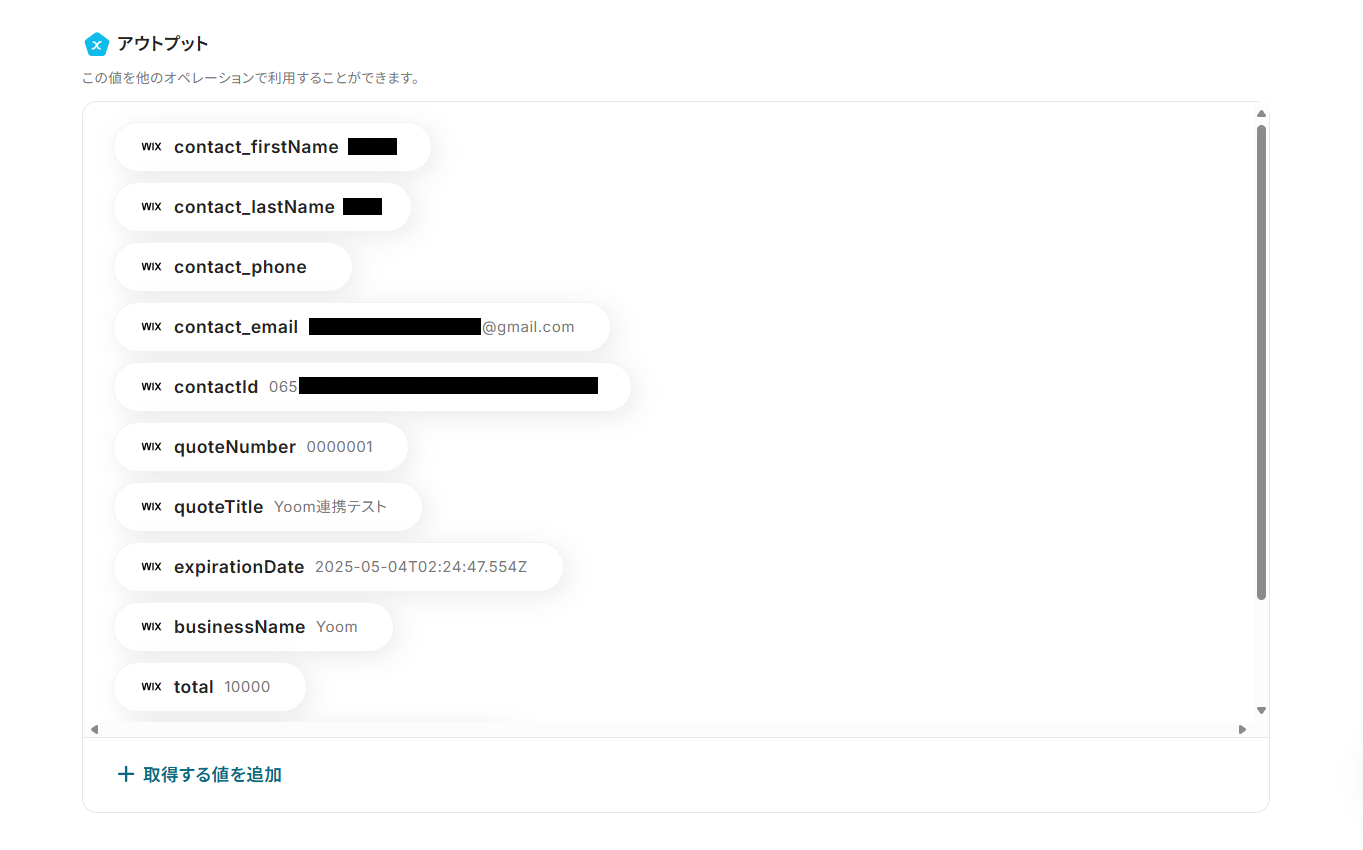Click the horizontal scrollbar right arrow
This screenshot has height=850, width=1363.
click(x=1242, y=729)
